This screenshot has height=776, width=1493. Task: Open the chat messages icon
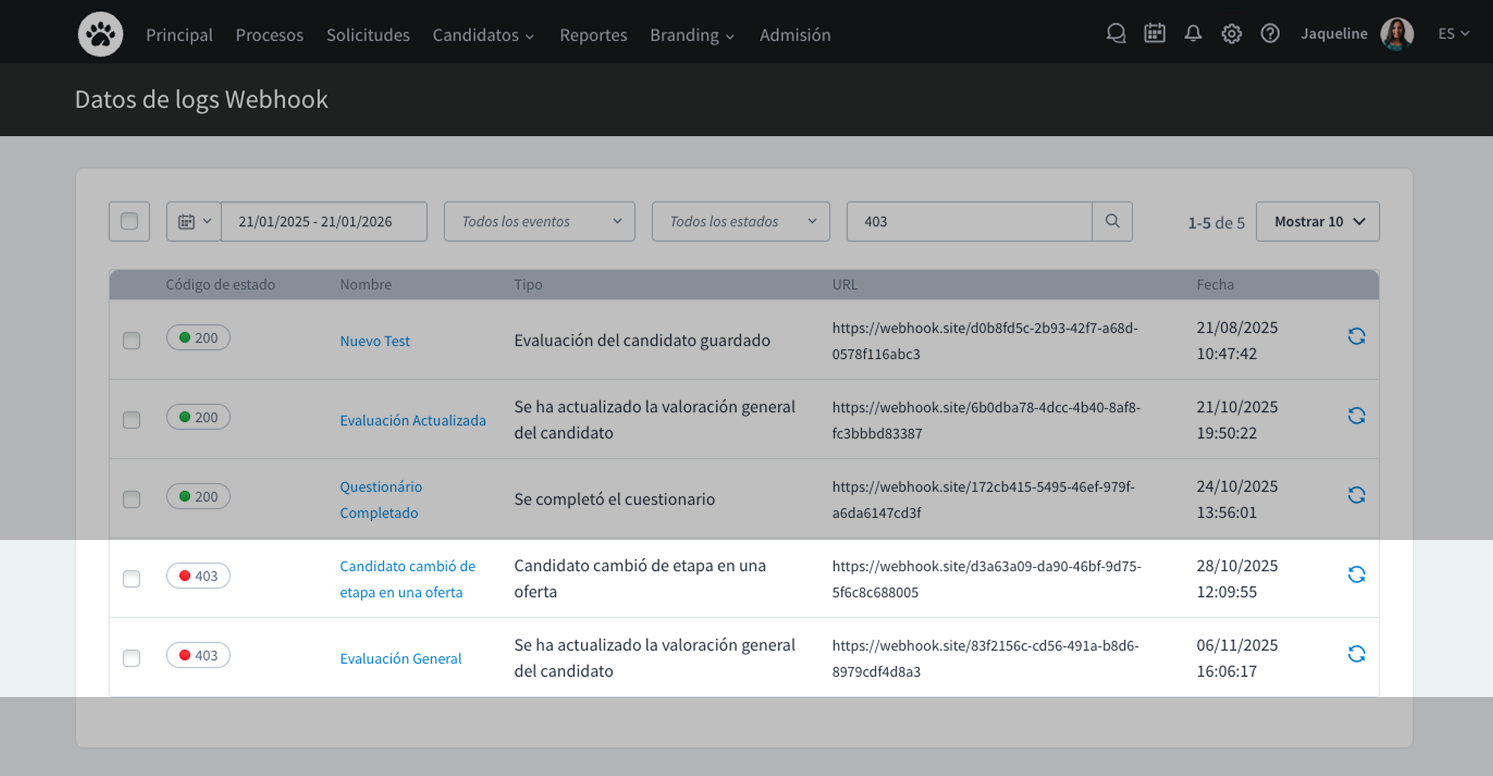tap(1116, 34)
